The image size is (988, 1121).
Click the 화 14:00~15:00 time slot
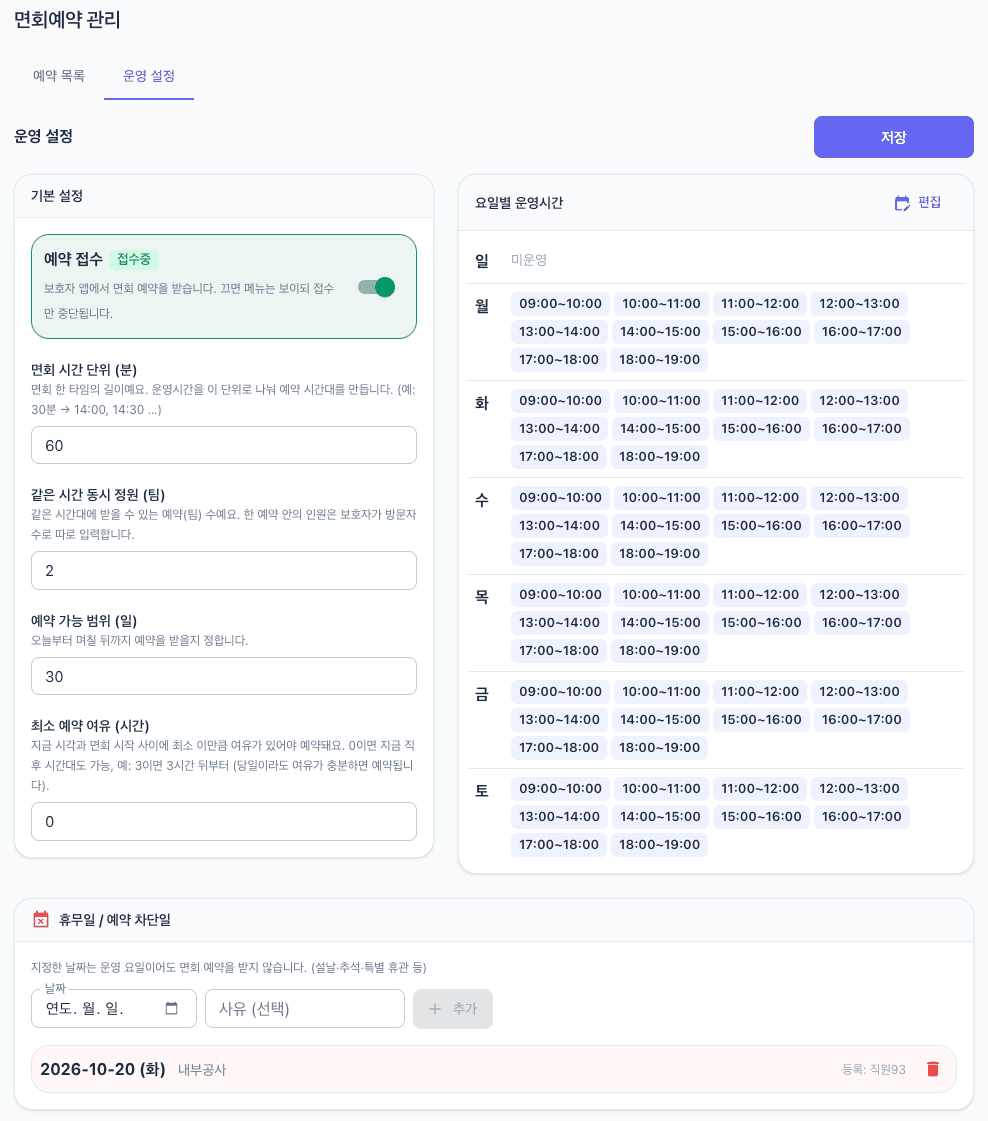(x=660, y=428)
